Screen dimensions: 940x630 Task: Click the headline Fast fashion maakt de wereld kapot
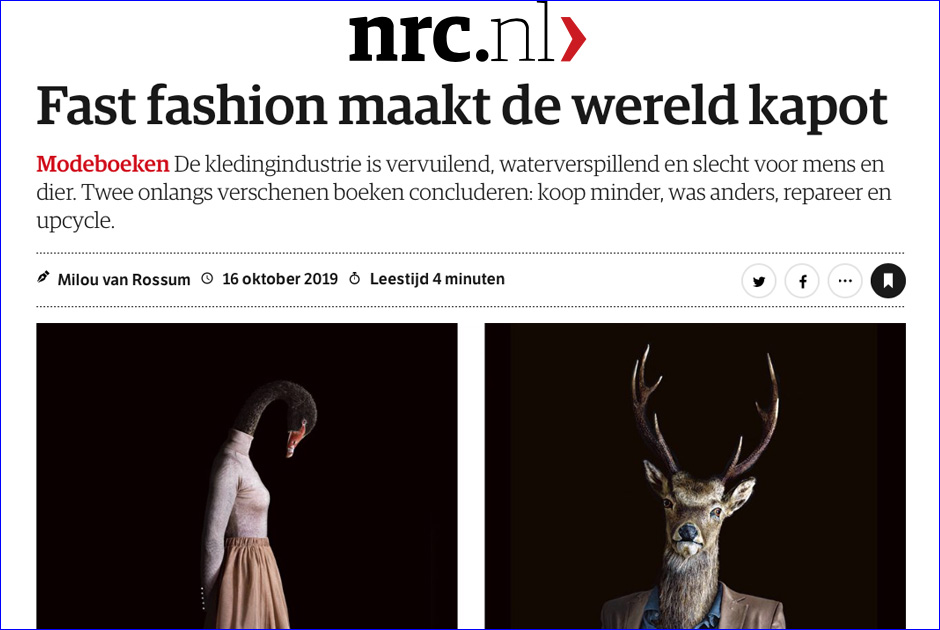(x=462, y=107)
